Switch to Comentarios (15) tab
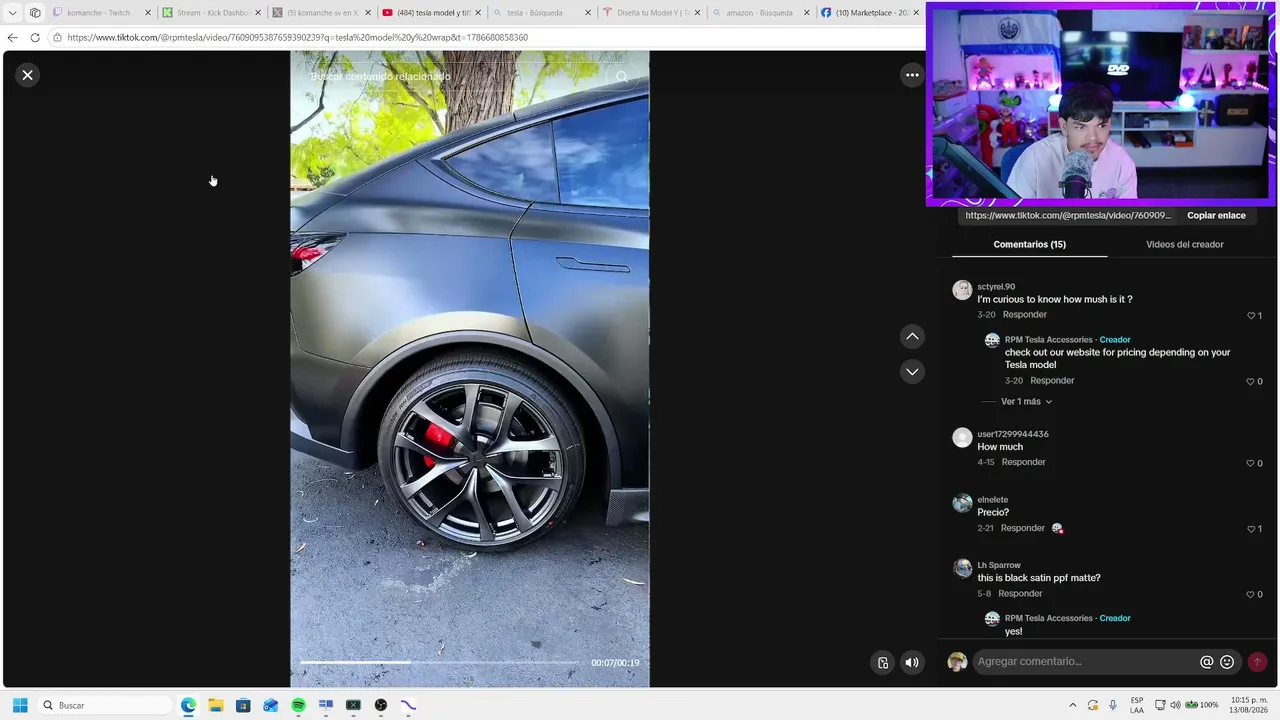 click(x=1029, y=244)
